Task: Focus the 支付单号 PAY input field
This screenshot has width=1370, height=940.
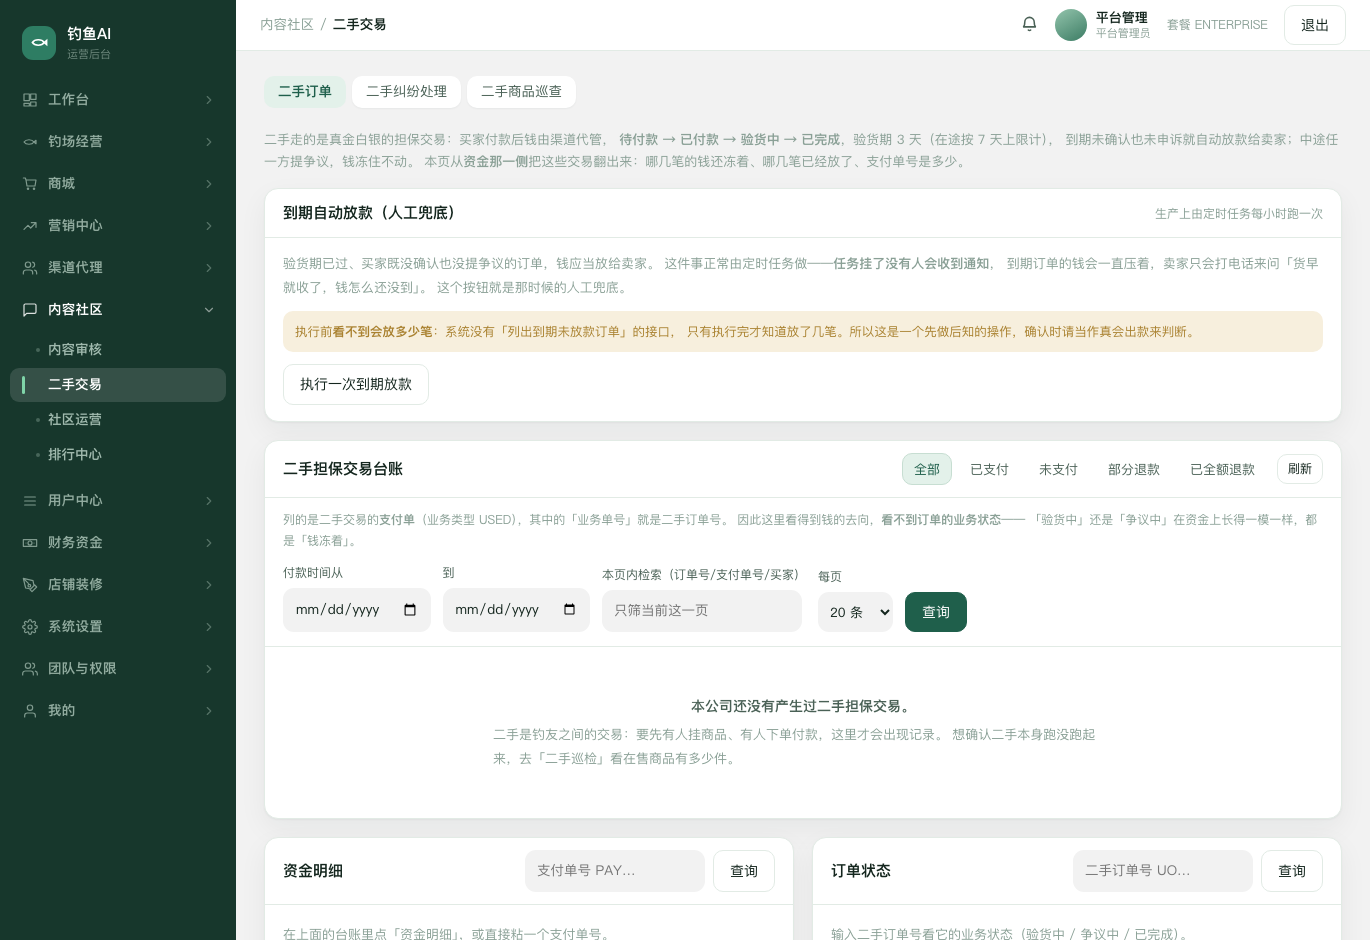Action: (615, 871)
